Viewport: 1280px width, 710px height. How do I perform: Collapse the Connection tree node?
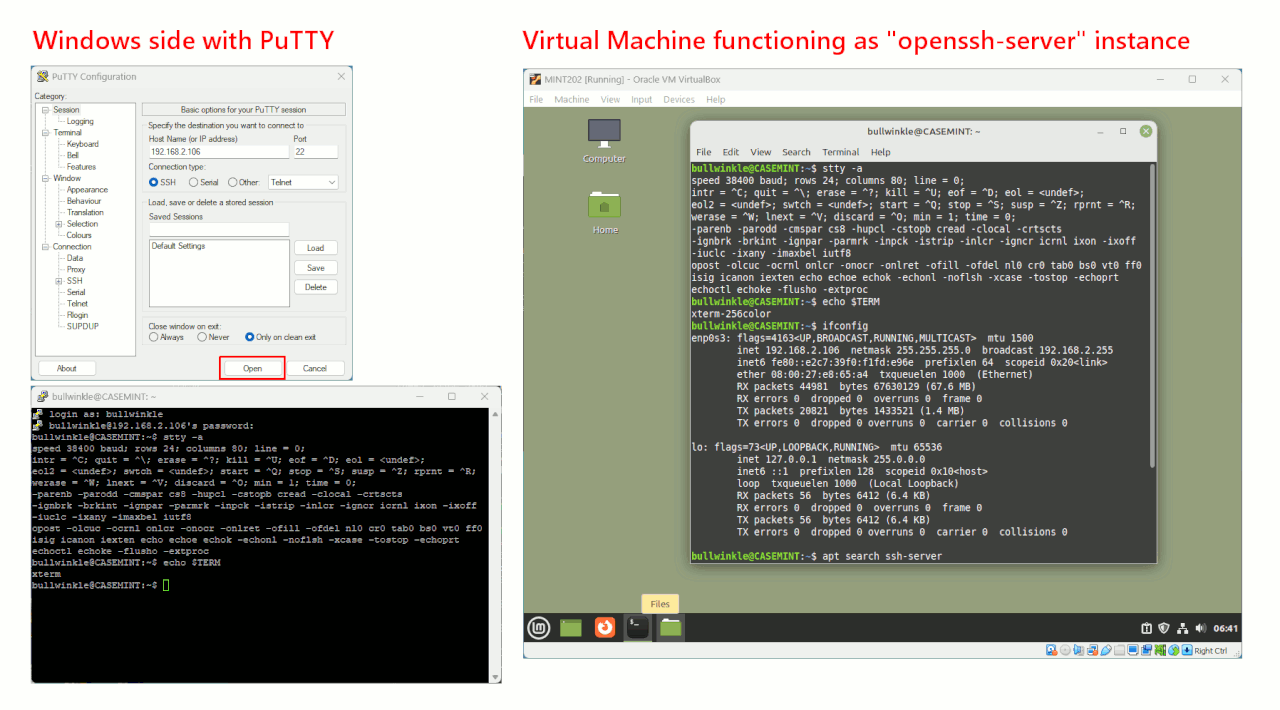(x=45, y=246)
